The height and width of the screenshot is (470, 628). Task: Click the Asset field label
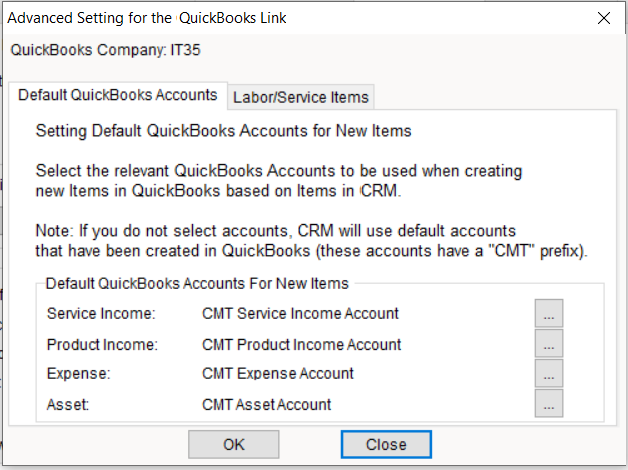(67, 405)
